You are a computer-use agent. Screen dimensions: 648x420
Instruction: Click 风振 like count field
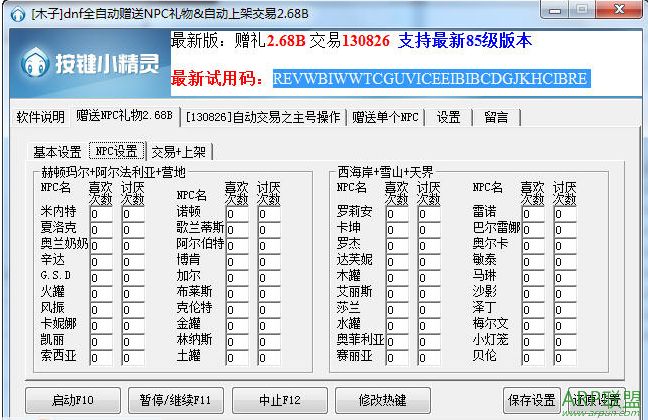pos(101,310)
